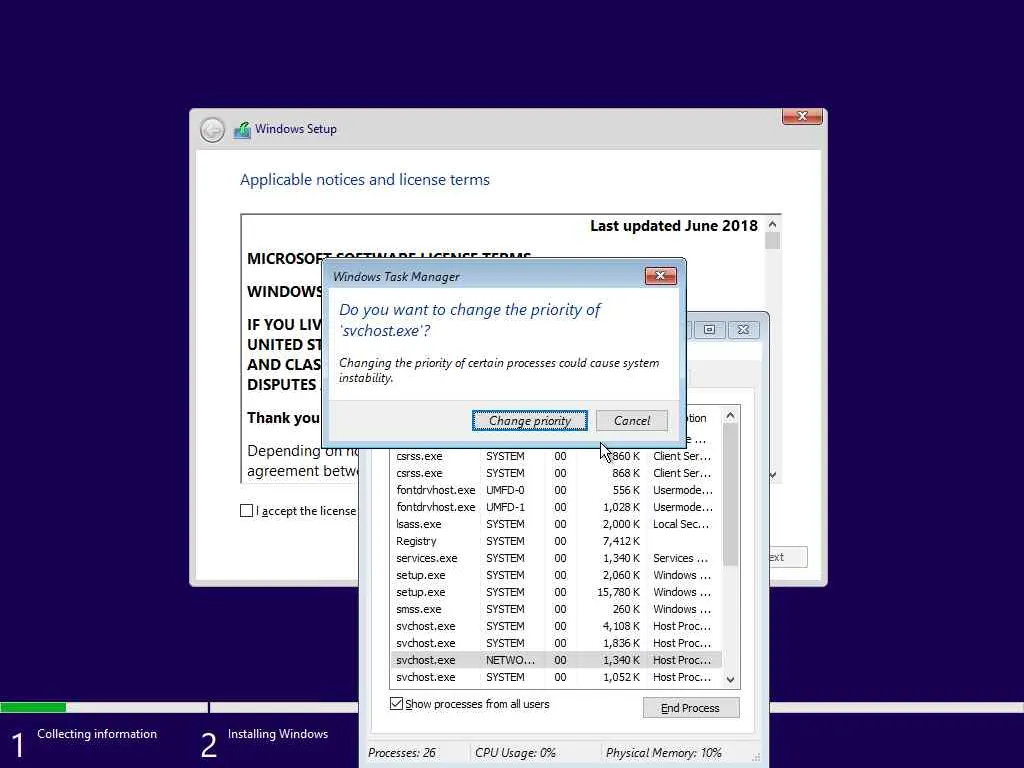Select fontdrvhost.exe UMFD-0 row
The height and width of the screenshot is (768, 1024).
556,490
